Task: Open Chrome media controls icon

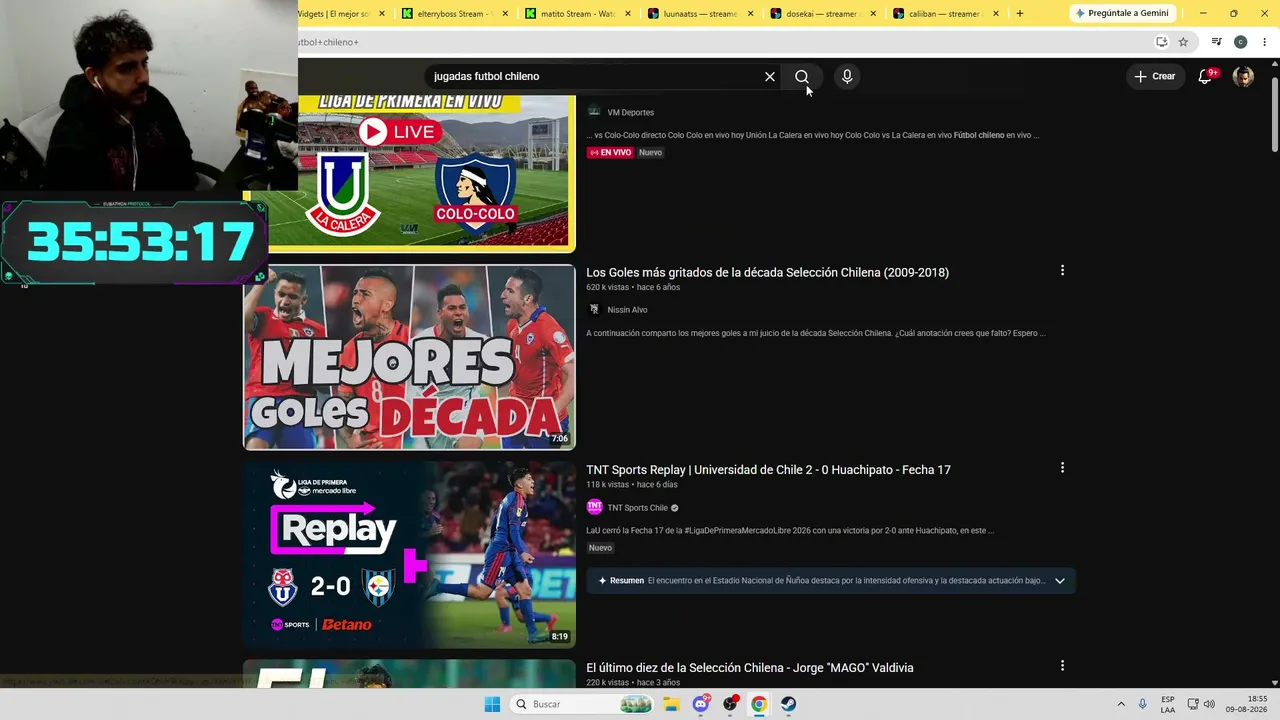Action: coord(1216,42)
